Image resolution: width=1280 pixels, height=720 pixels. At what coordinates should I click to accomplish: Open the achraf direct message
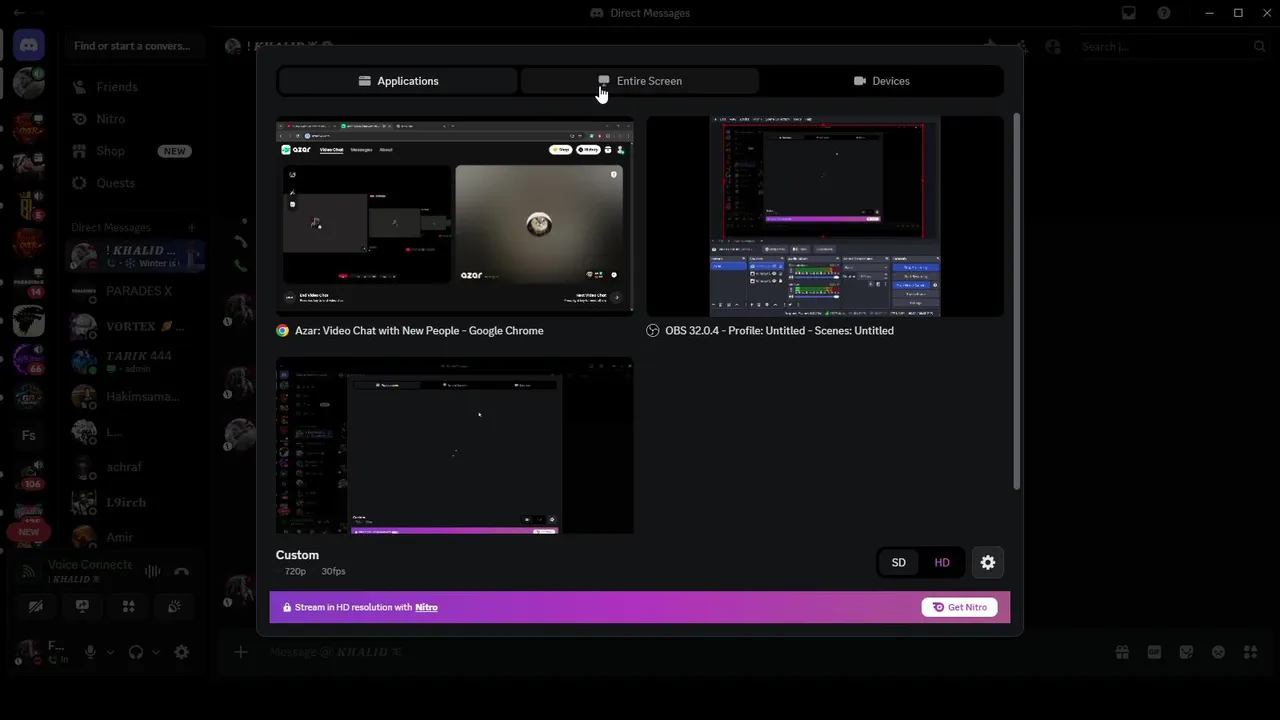pos(135,467)
